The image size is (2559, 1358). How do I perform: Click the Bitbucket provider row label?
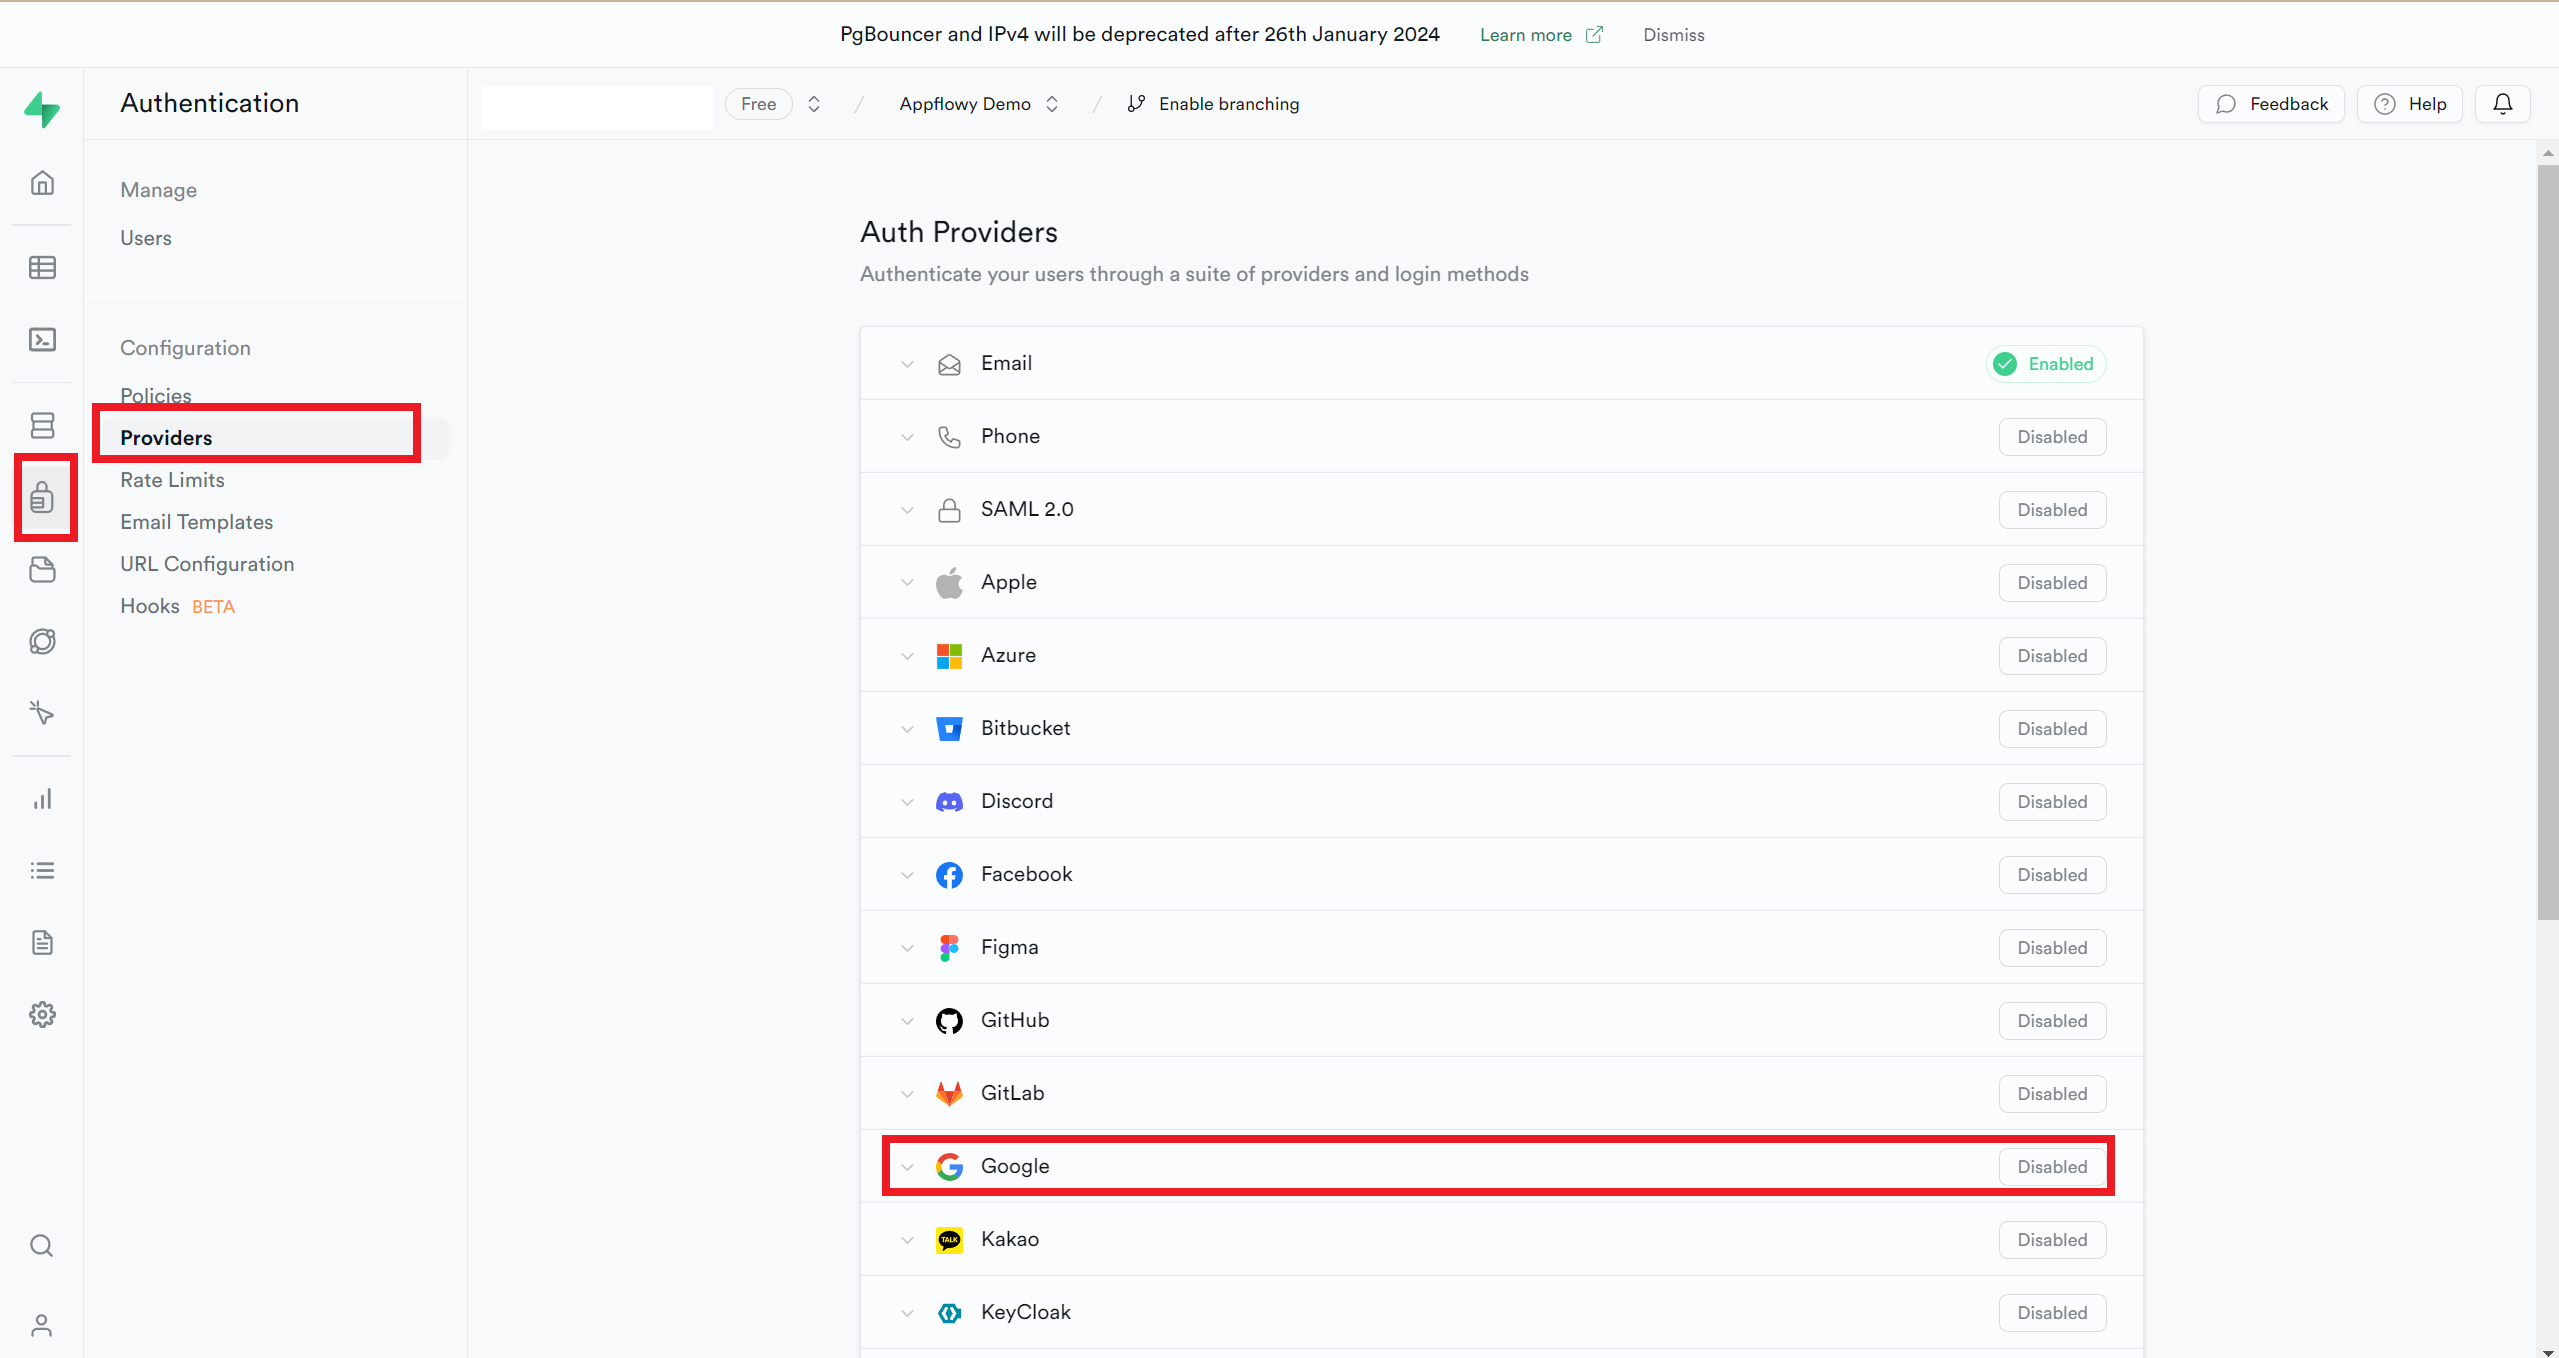point(1025,728)
